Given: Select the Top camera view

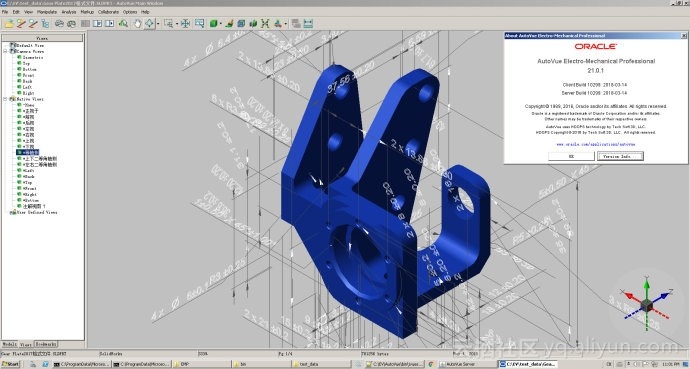Looking at the screenshot, I should [26, 63].
